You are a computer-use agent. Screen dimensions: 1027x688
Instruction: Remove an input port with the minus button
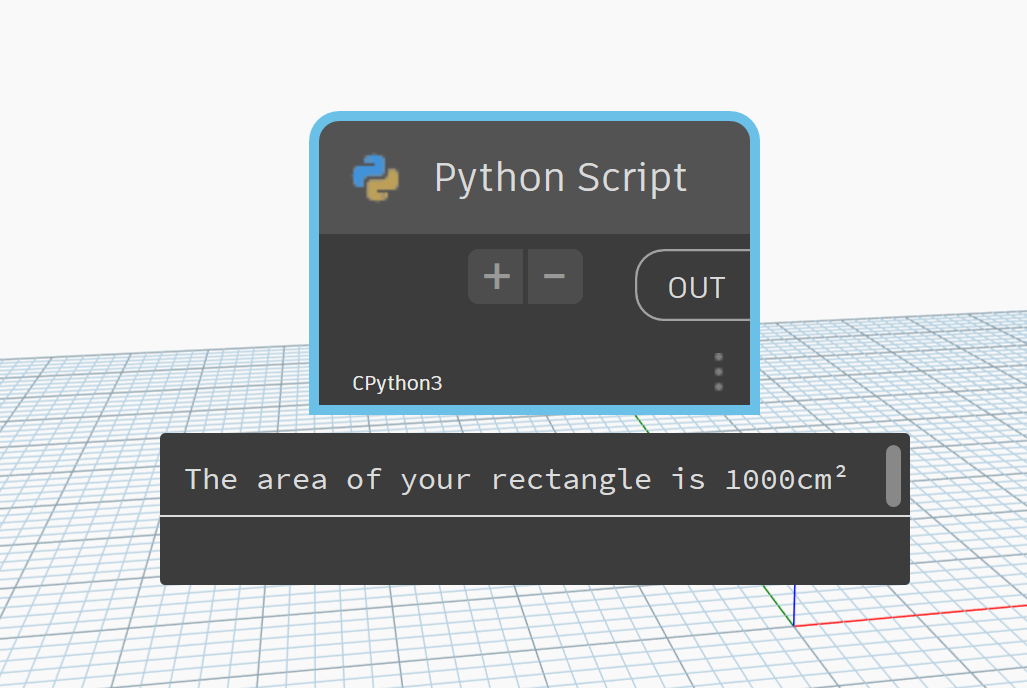coord(555,277)
